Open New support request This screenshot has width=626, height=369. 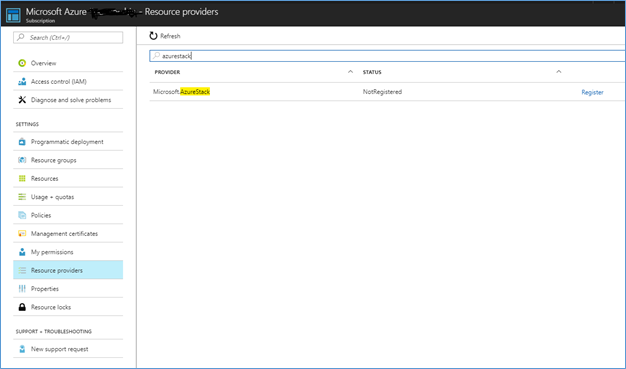click(x=68, y=349)
